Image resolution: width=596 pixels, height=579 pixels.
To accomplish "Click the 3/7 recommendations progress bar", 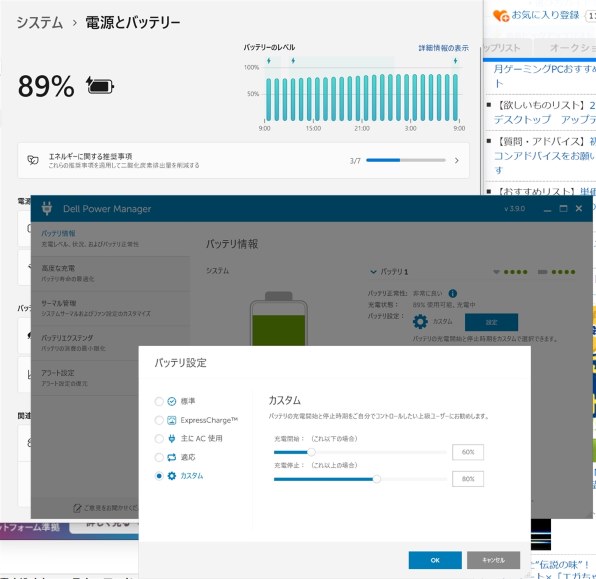I will (x=406, y=160).
